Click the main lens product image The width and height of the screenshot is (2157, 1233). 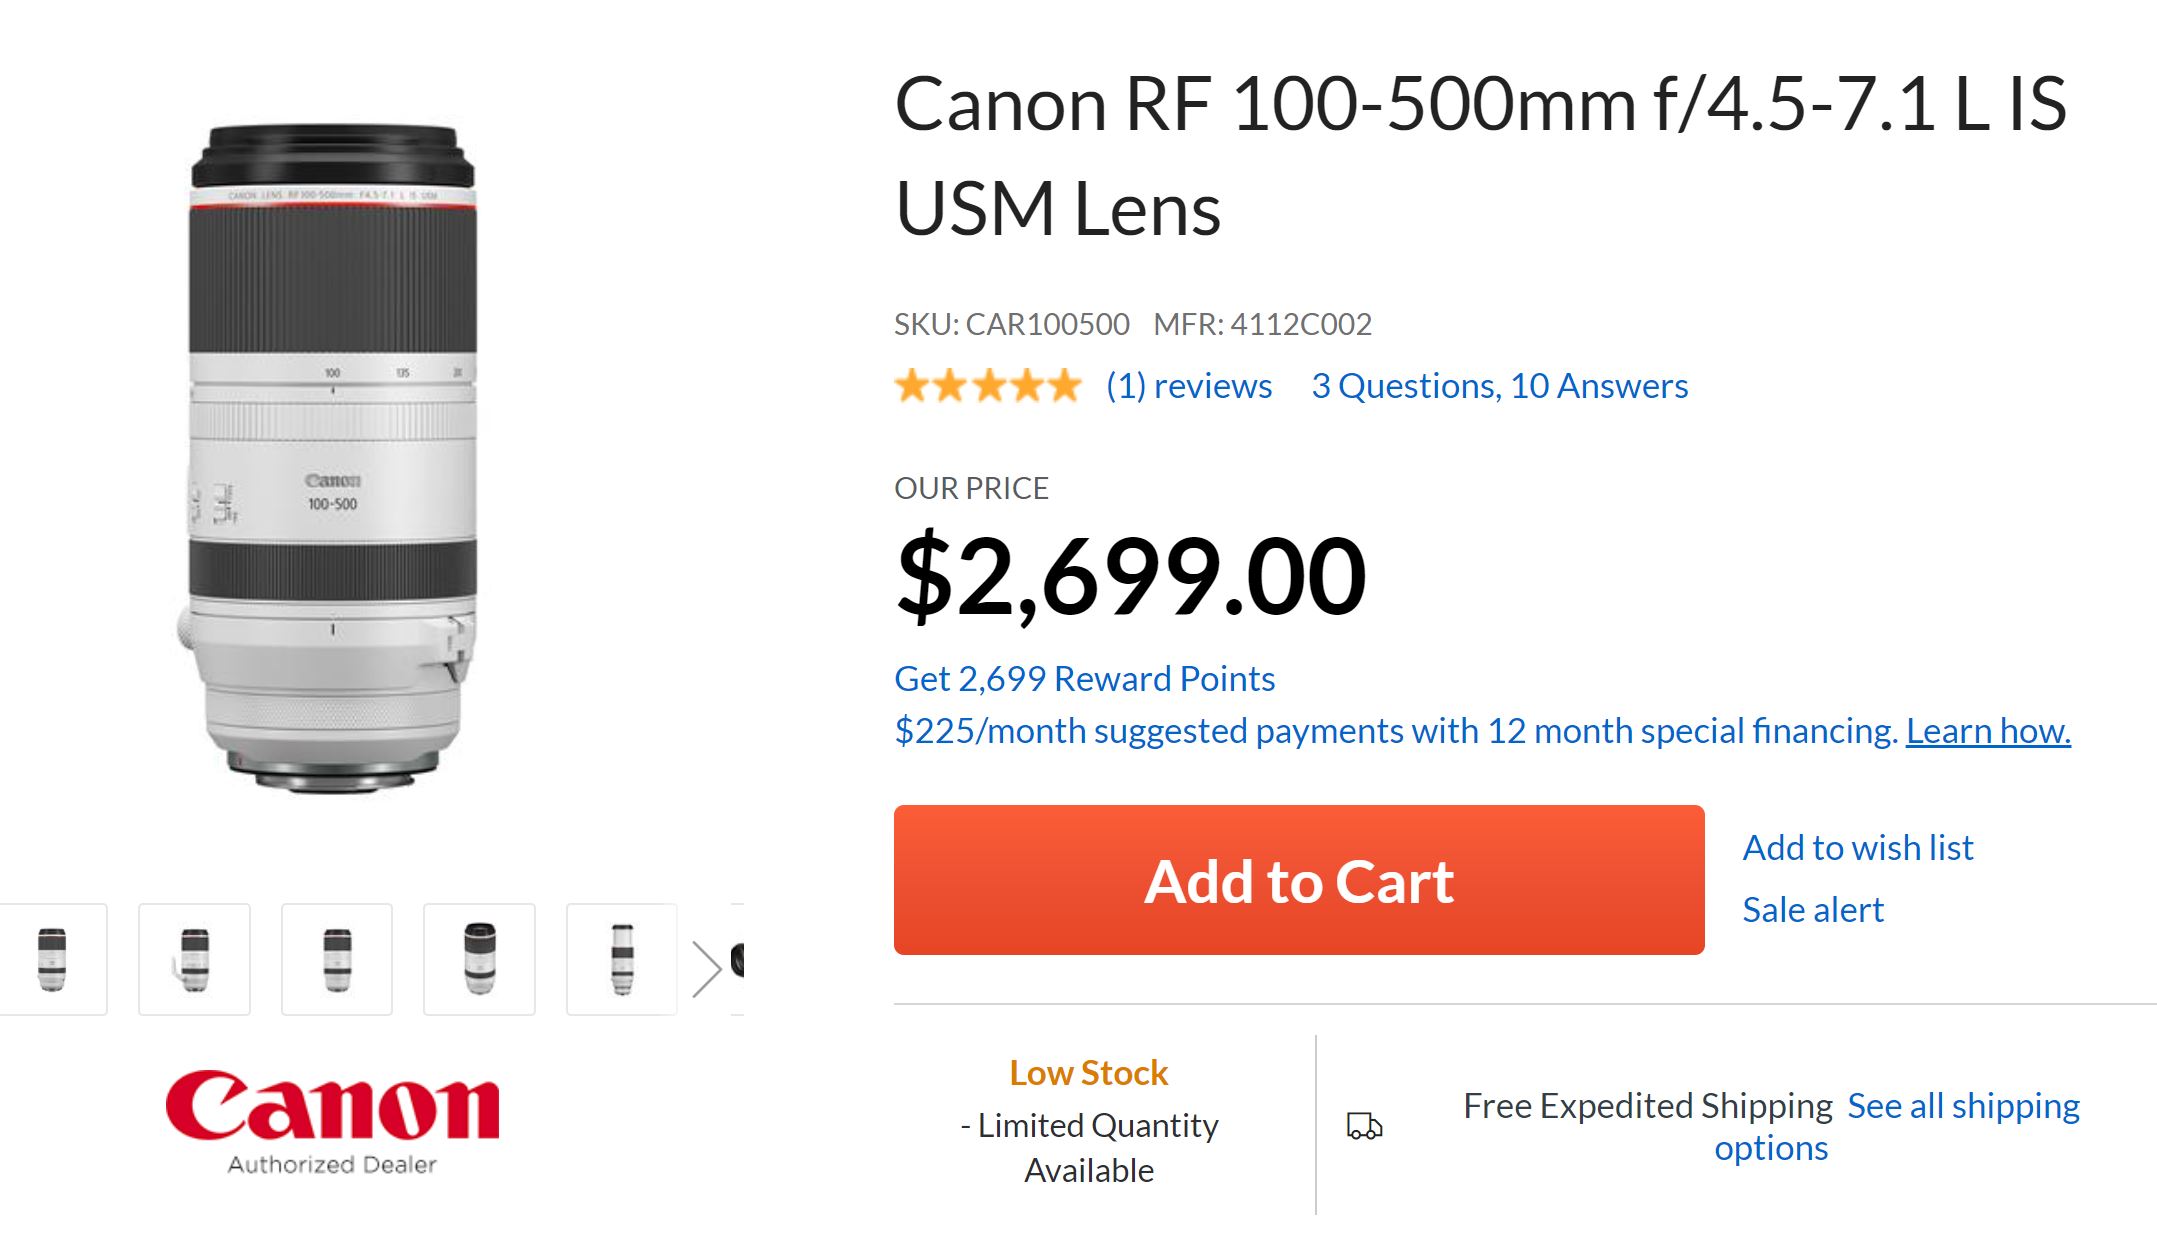[332, 458]
